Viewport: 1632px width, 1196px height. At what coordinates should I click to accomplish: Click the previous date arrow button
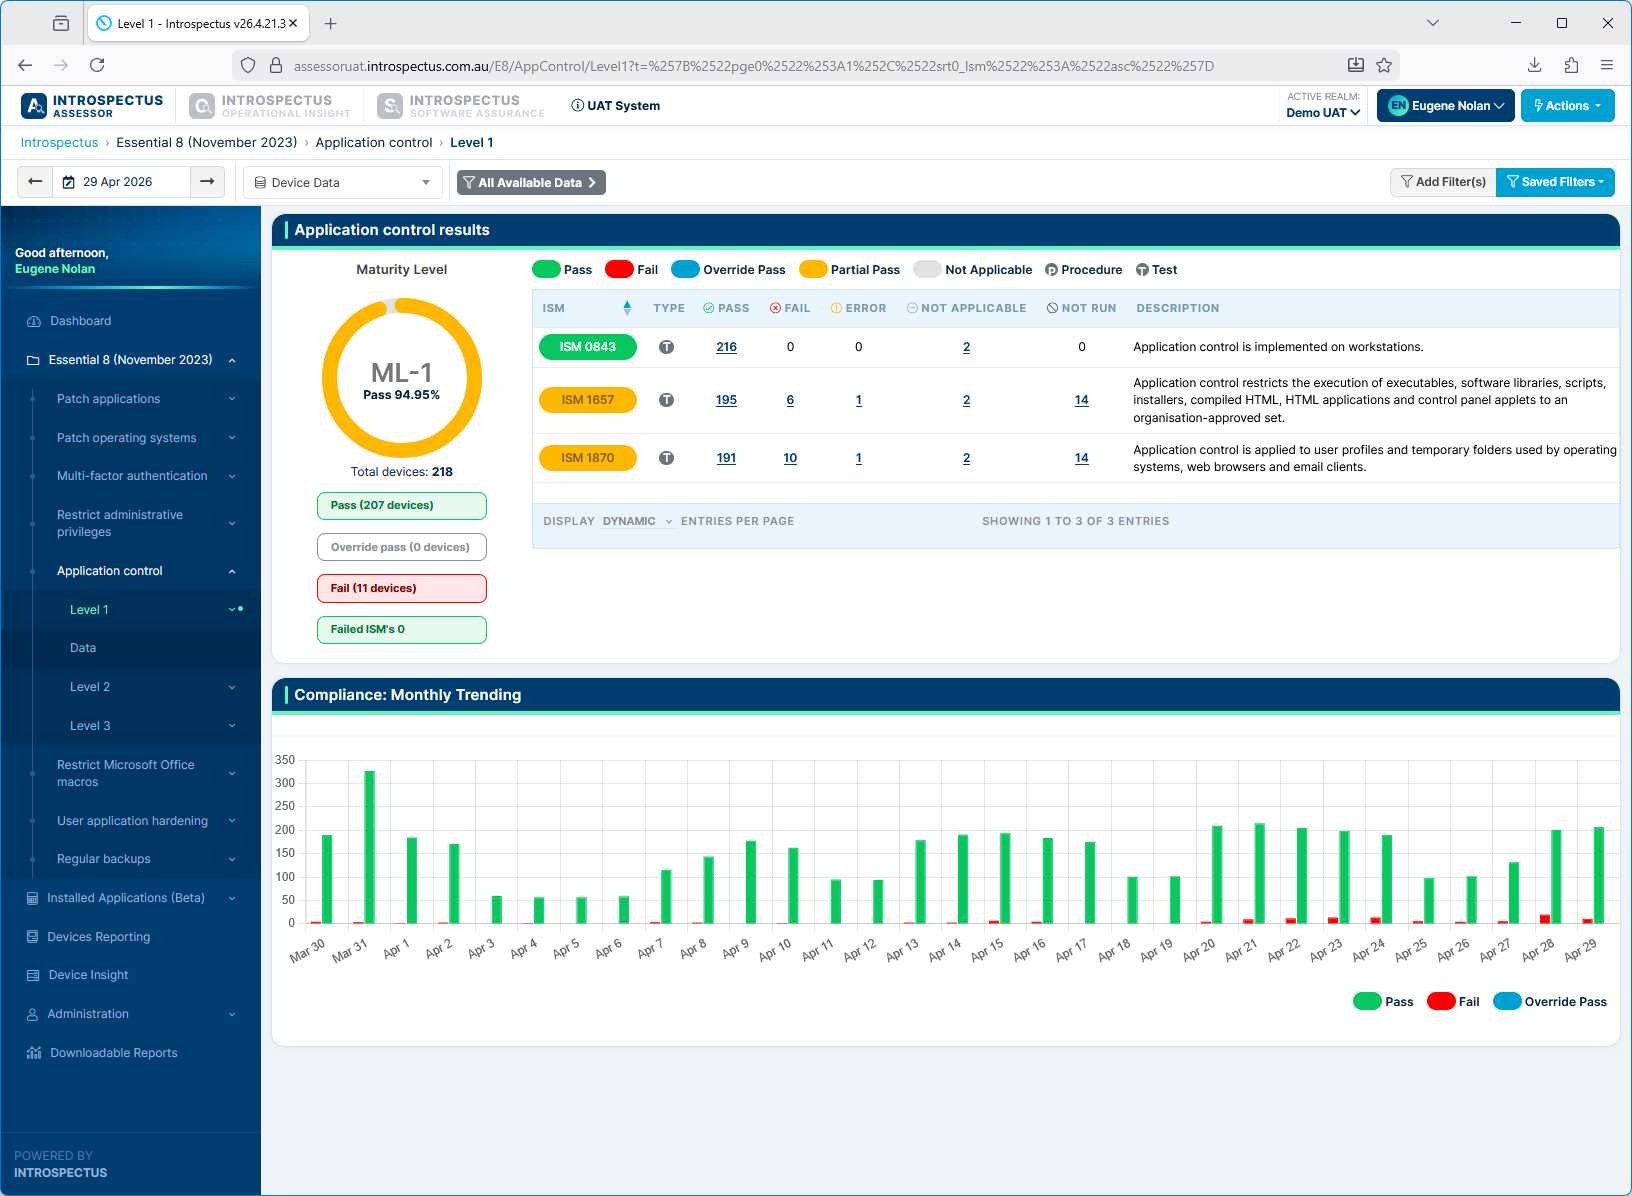point(35,182)
